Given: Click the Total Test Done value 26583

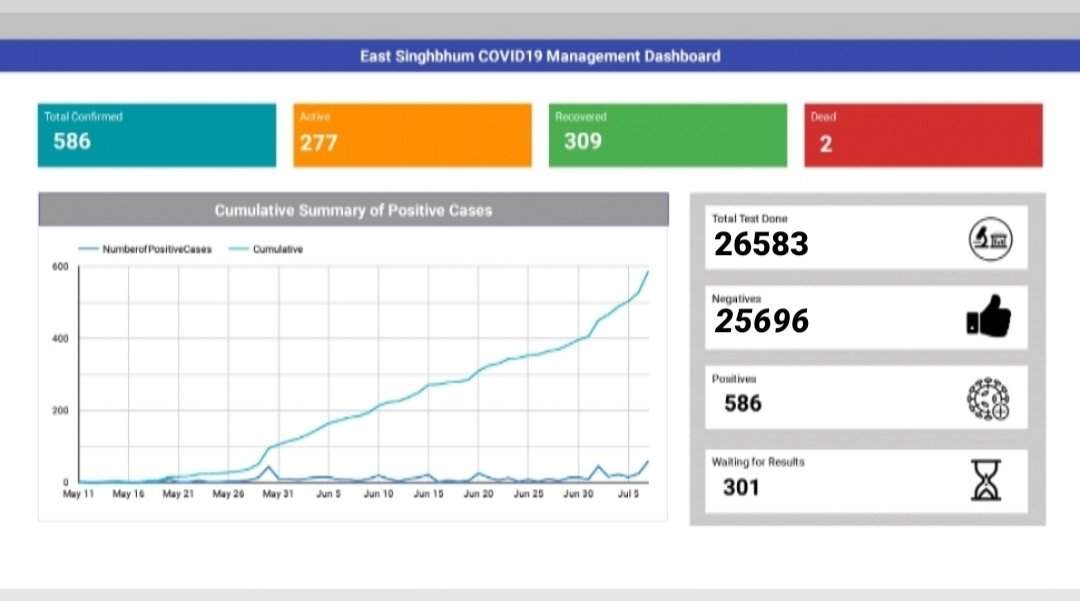Looking at the screenshot, I should point(761,244).
